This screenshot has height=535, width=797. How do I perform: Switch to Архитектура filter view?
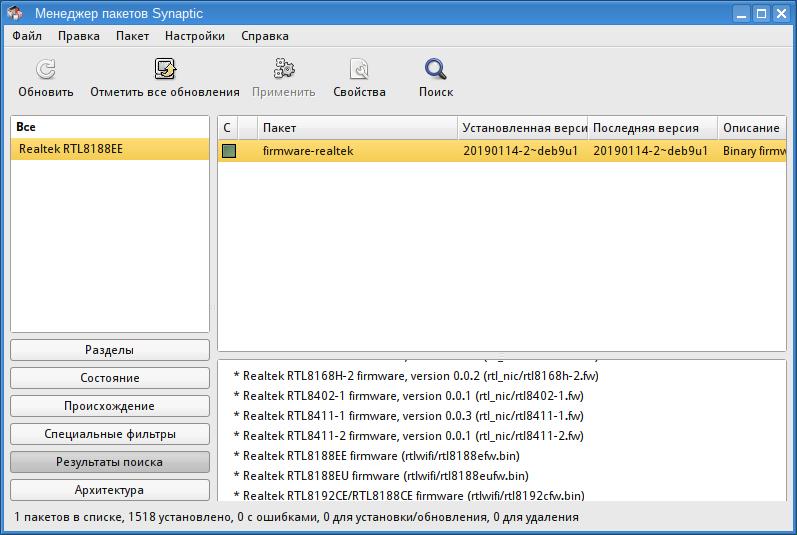click(x=110, y=490)
